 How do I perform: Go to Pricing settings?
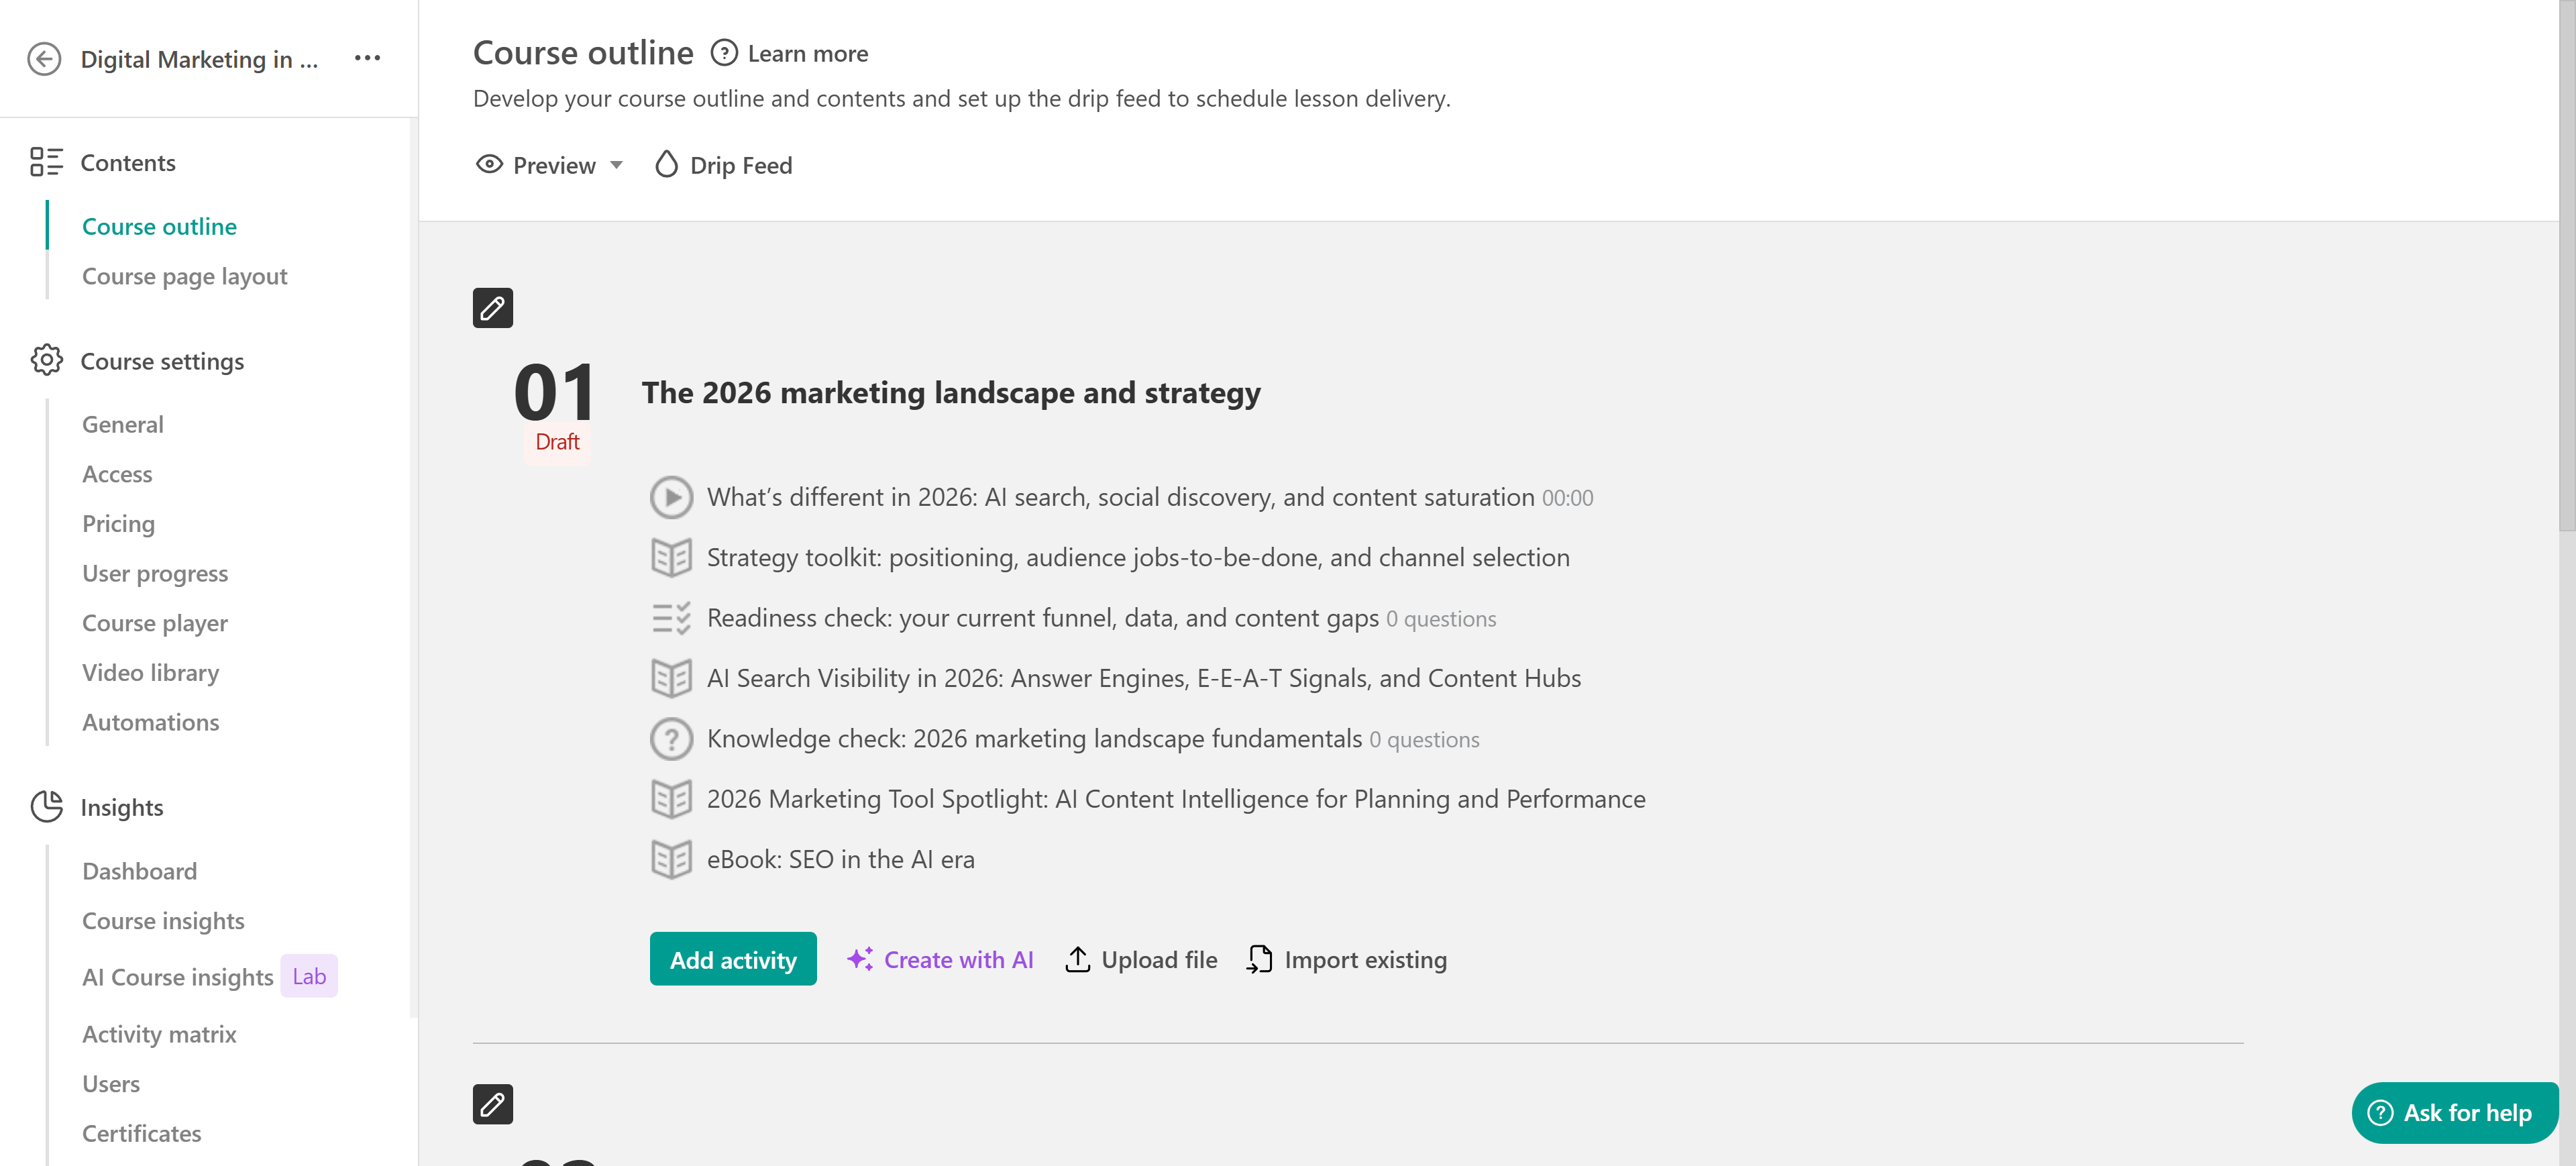118,524
